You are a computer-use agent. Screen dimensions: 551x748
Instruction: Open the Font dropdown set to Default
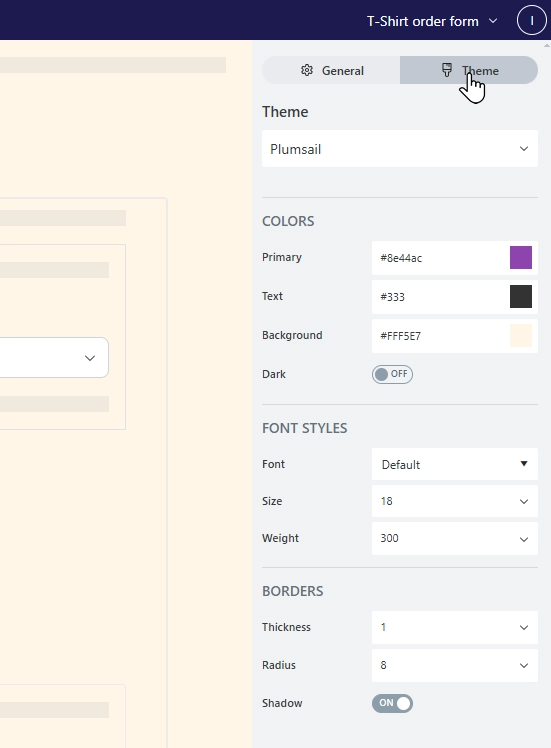(x=455, y=464)
